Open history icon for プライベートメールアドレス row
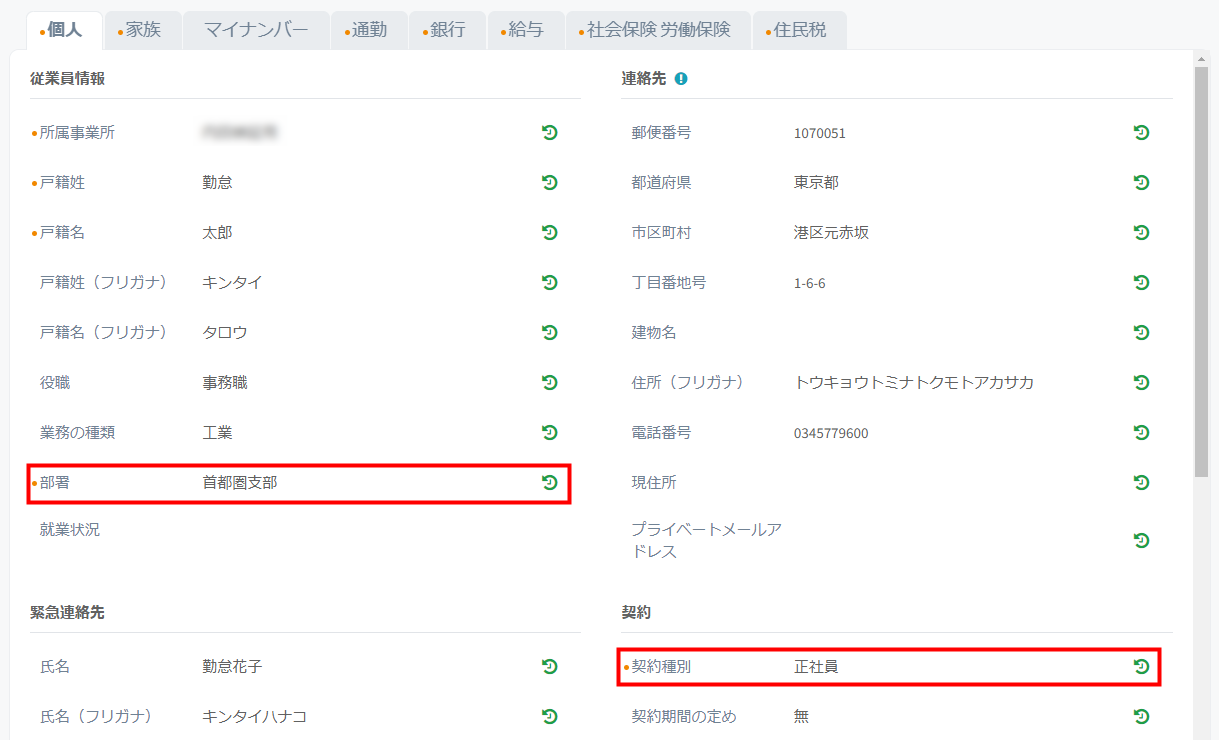Viewport: 1219px width, 740px height. pyautogui.click(x=1141, y=540)
